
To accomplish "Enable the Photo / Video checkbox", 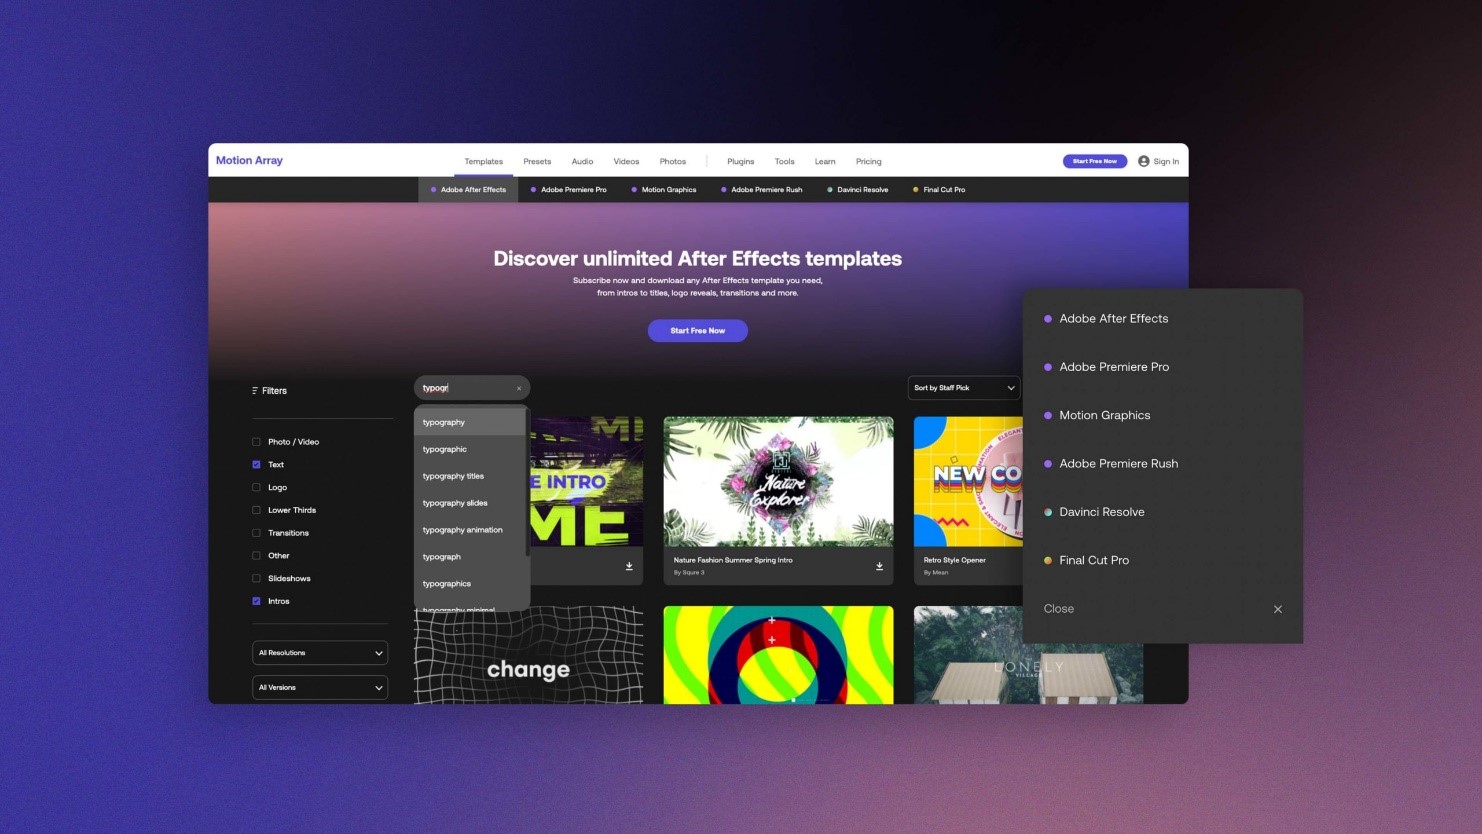I will 256,442.
